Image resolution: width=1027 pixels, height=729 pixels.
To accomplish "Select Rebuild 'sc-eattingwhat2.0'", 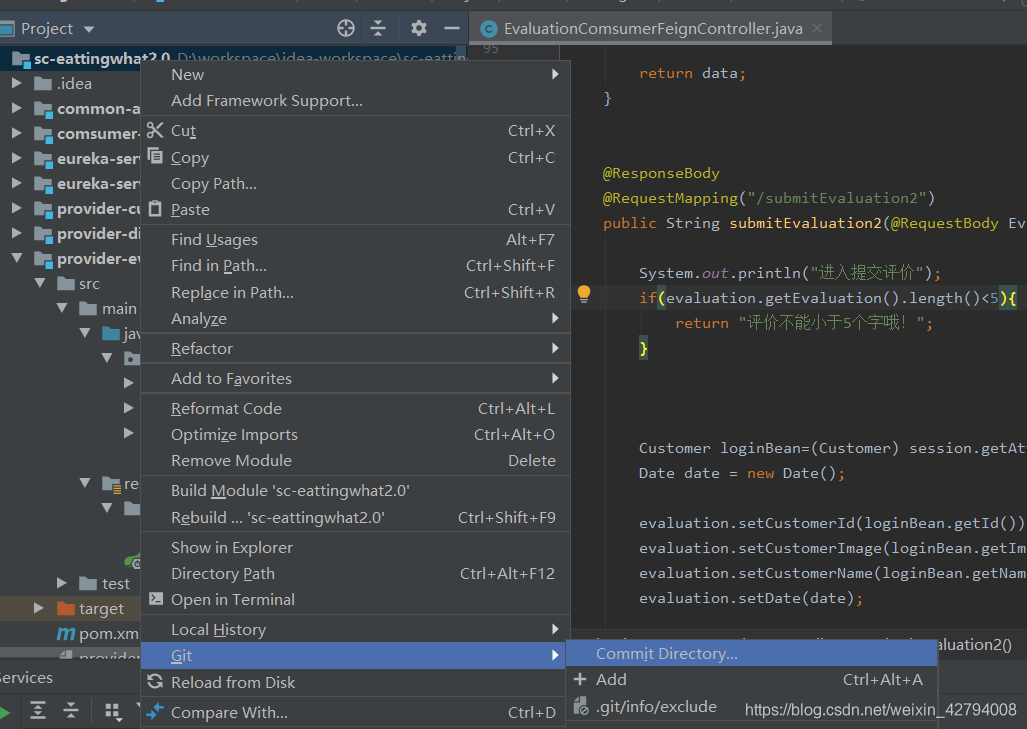I will [356, 517].
